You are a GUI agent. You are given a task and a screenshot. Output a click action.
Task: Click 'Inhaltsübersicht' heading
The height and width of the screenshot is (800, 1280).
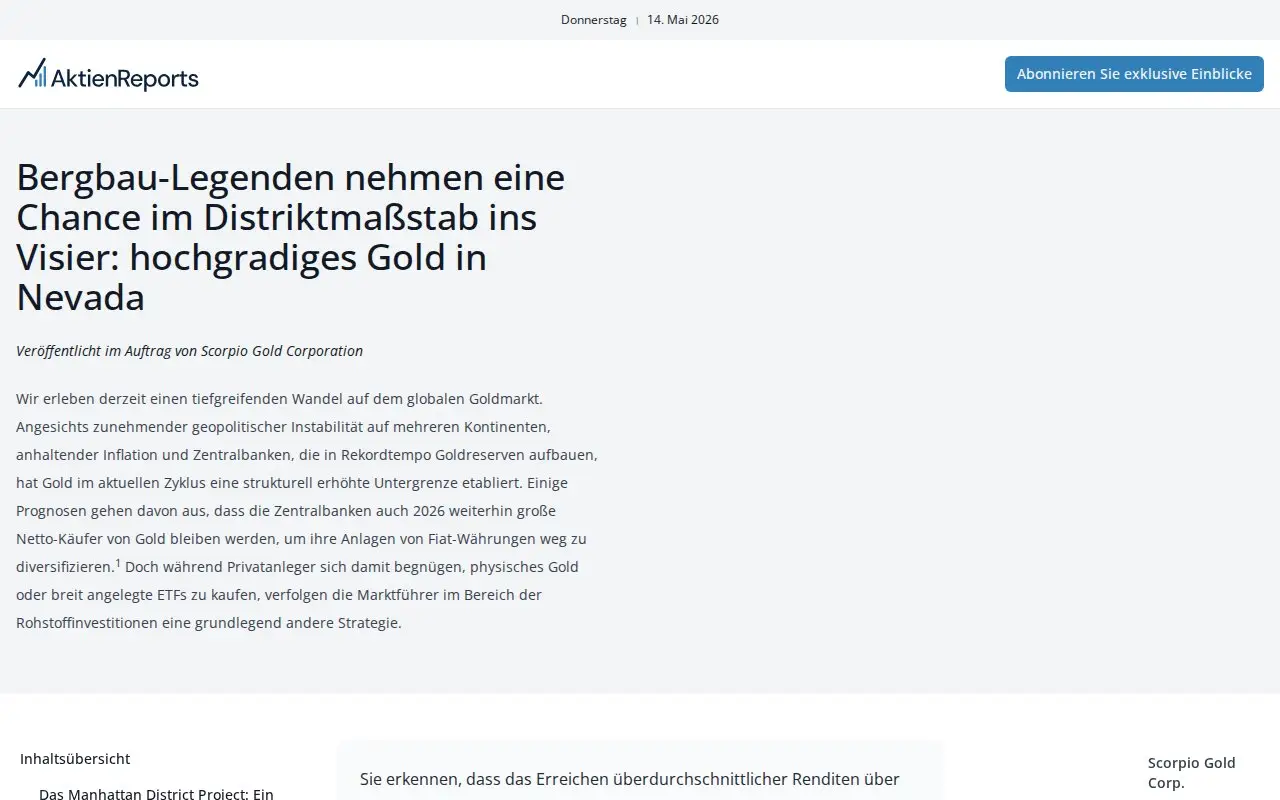(x=75, y=759)
